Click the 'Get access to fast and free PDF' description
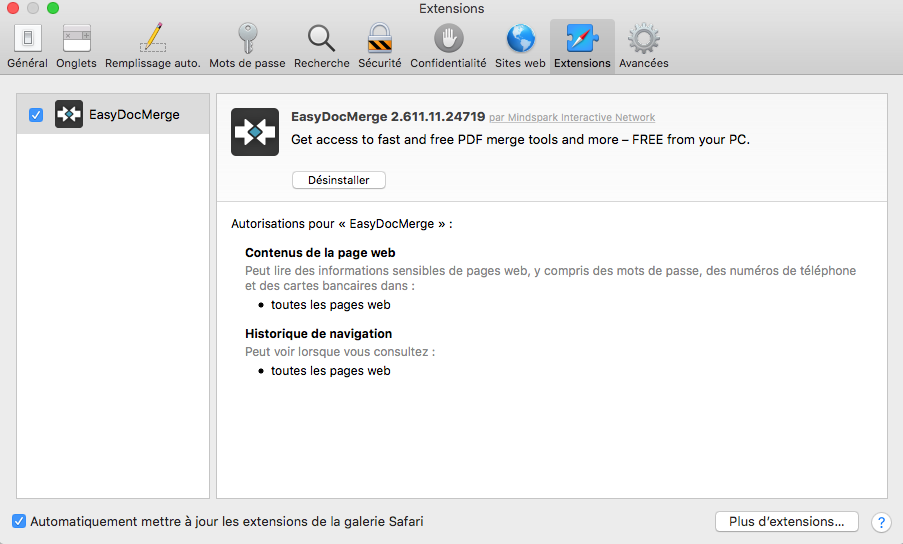The height and width of the screenshot is (544, 903). [x=520, y=140]
